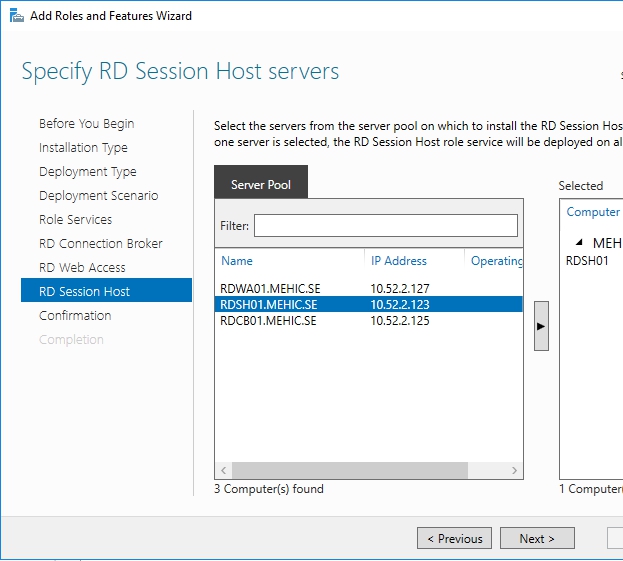Viewport: 623px width, 561px height.
Task: Collapse the MEHIC tree node in Selected
Action: click(x=580, y=243)
